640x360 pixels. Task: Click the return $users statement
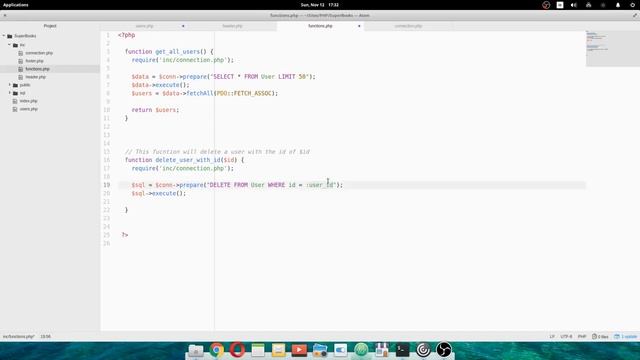155,110
